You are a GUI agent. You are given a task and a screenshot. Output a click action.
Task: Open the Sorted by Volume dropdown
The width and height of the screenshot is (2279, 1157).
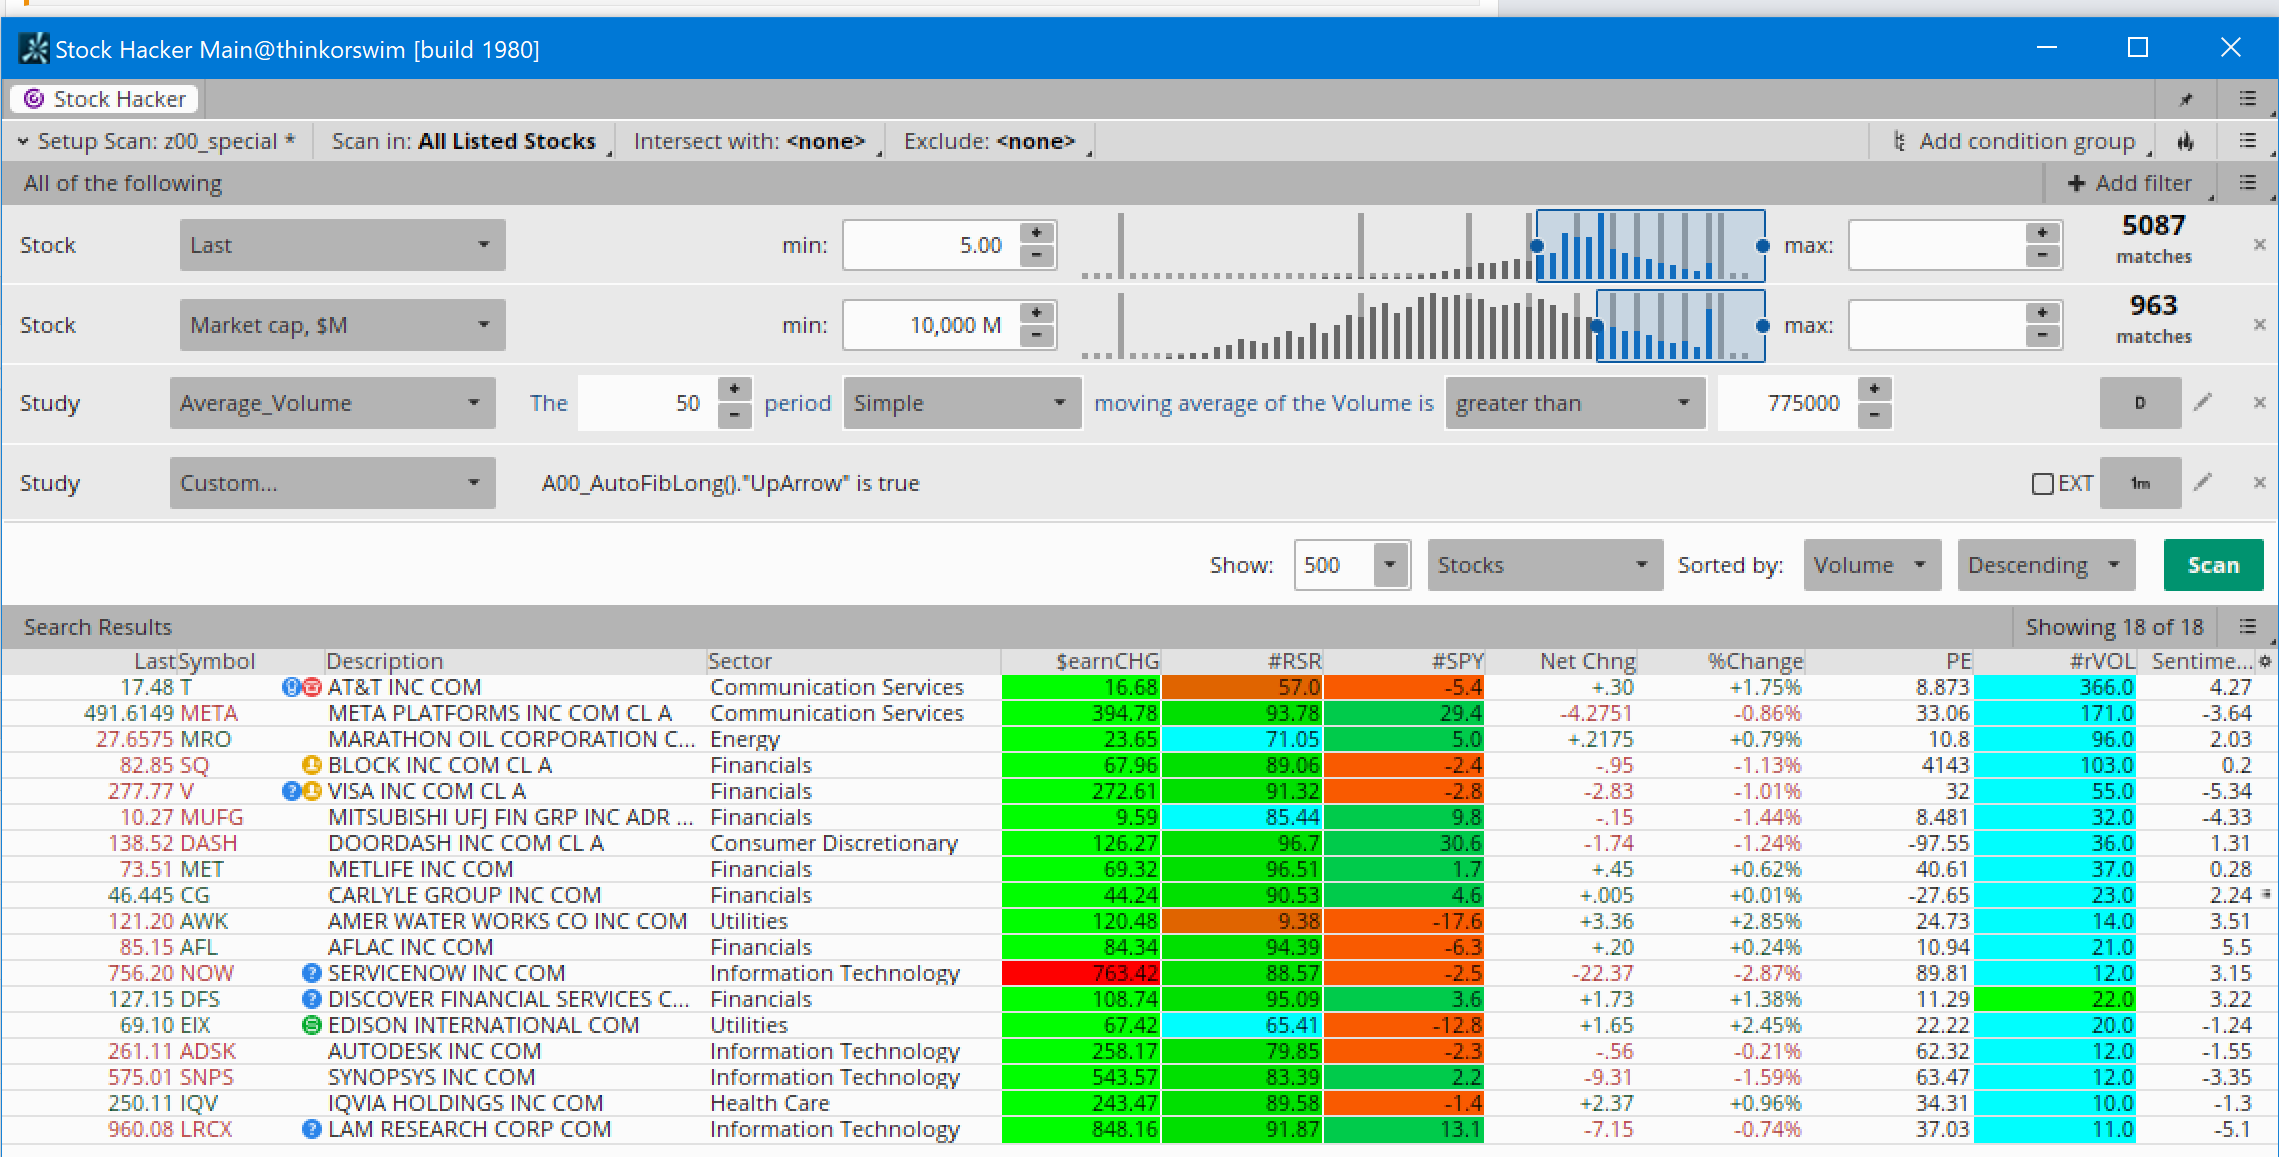tap(1872, 565)
